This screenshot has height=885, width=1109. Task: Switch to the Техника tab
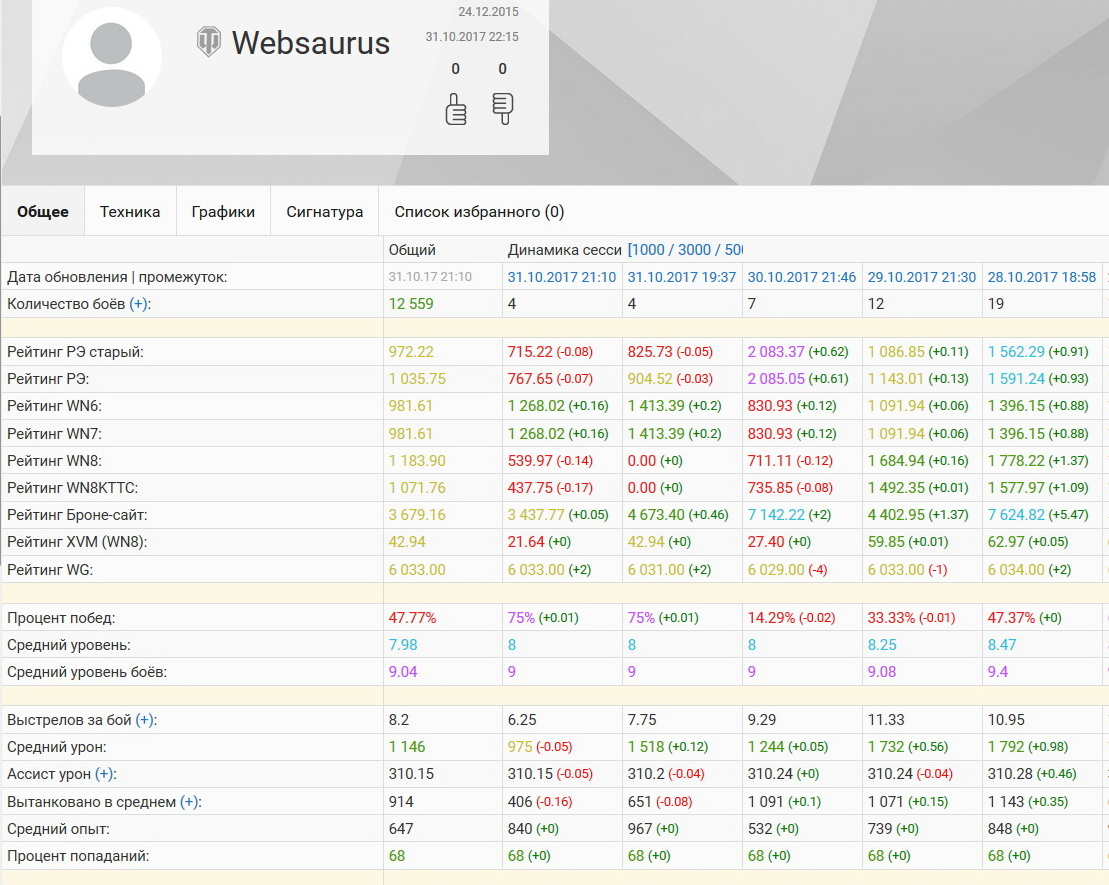(x=130, y=212)
